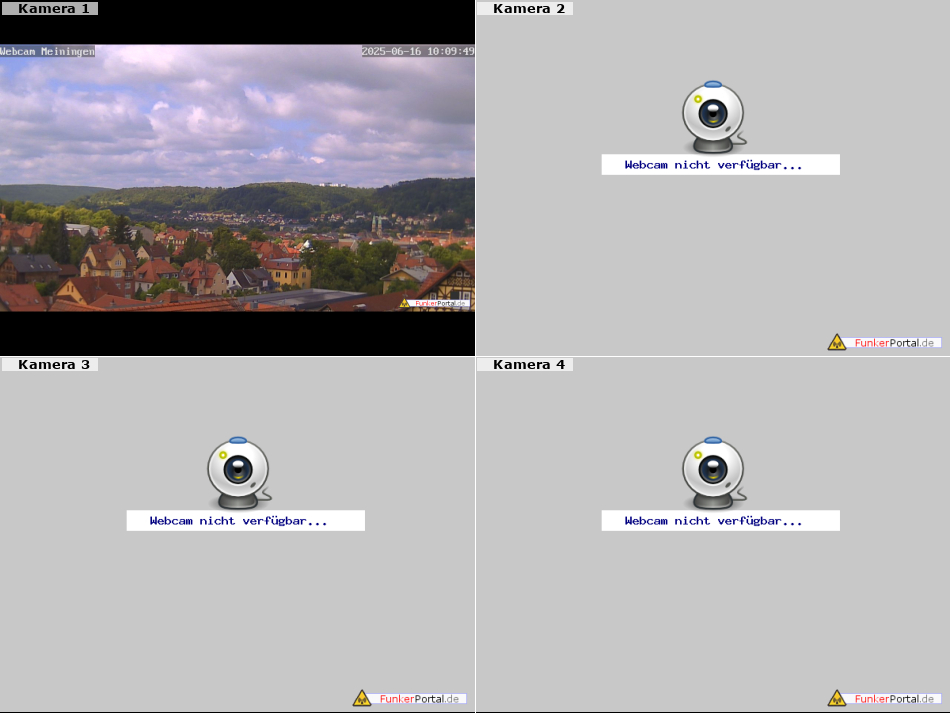Click the Kamera 1 label
Viewport: 950px width, 713px height.
49,8
